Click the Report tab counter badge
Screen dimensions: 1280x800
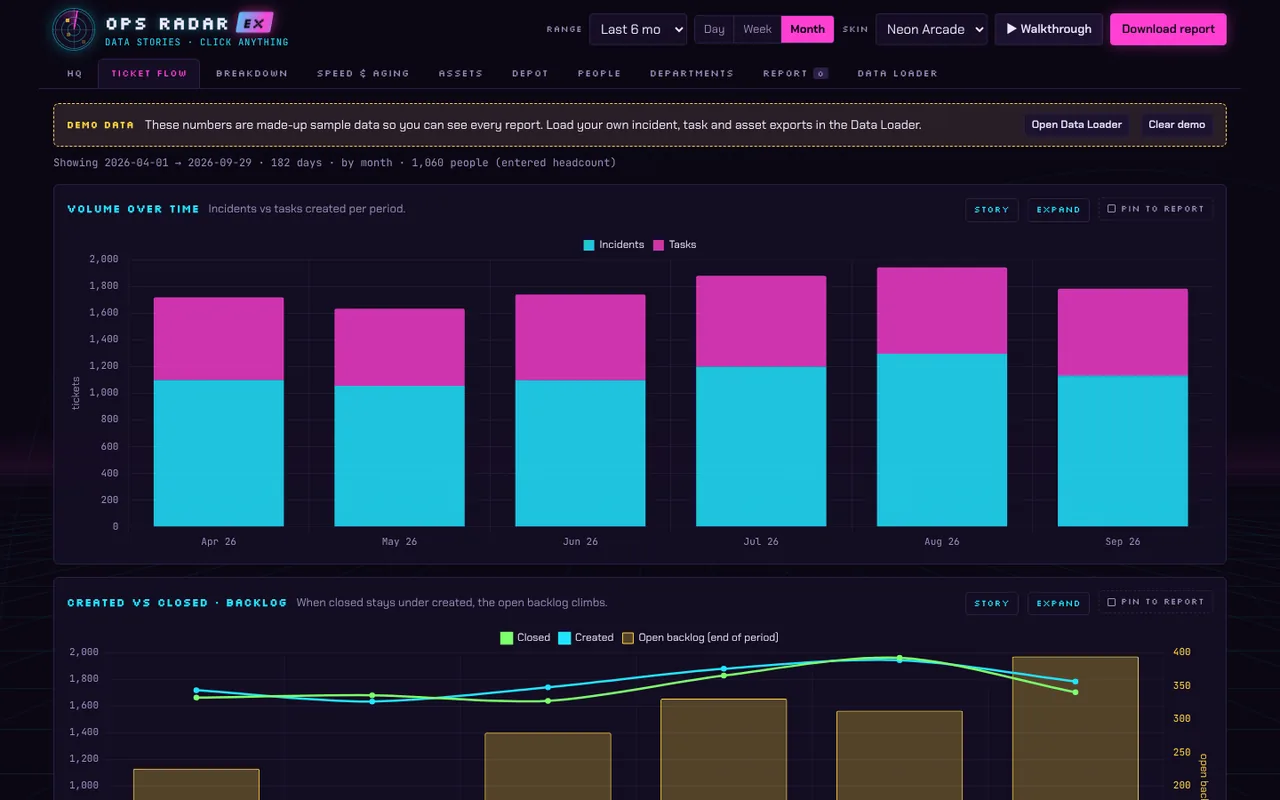820,74
